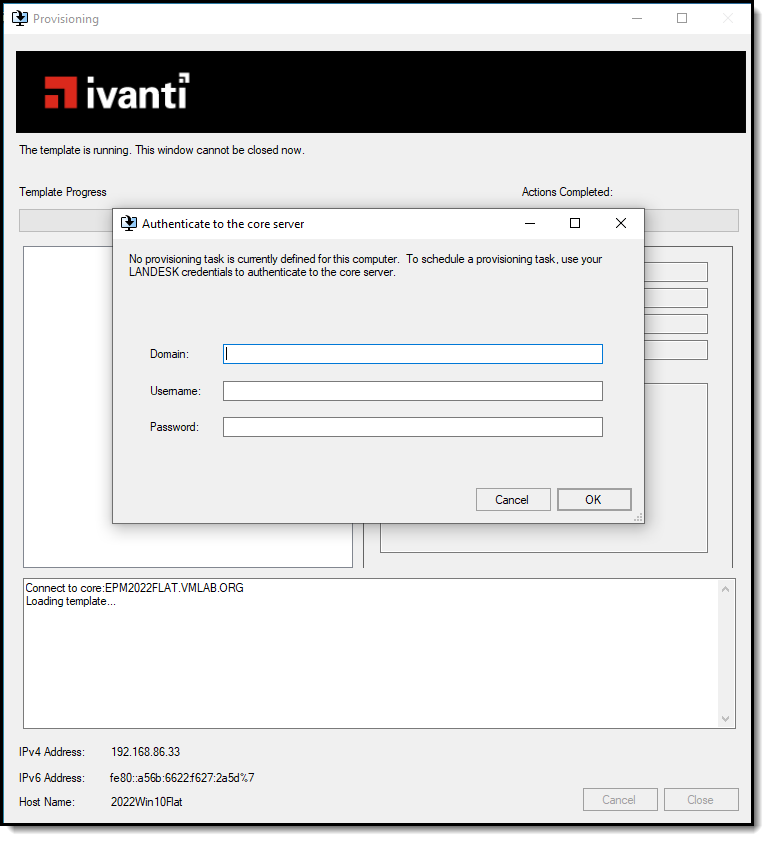
Task: Click the Provisioning window title bar icon
Action: click(19, 18)
